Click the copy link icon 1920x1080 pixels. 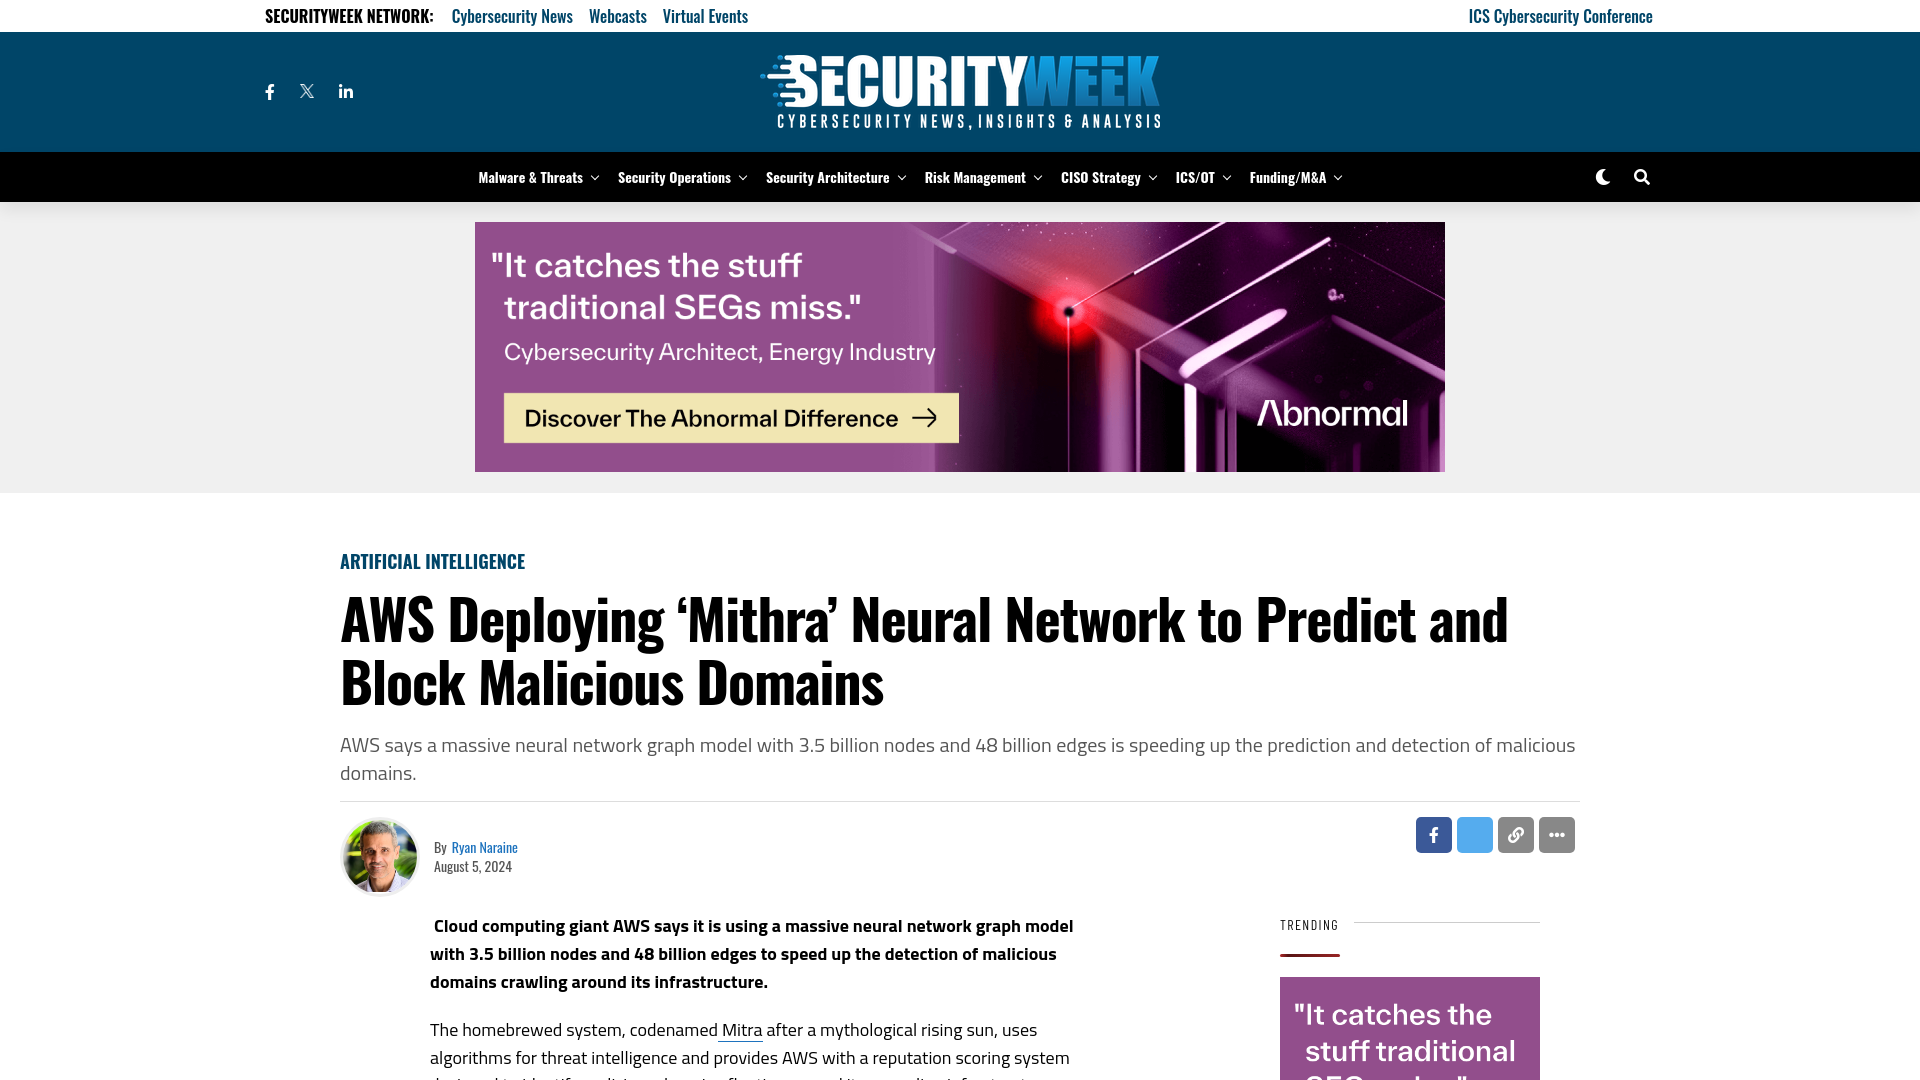coord(1515,835)
